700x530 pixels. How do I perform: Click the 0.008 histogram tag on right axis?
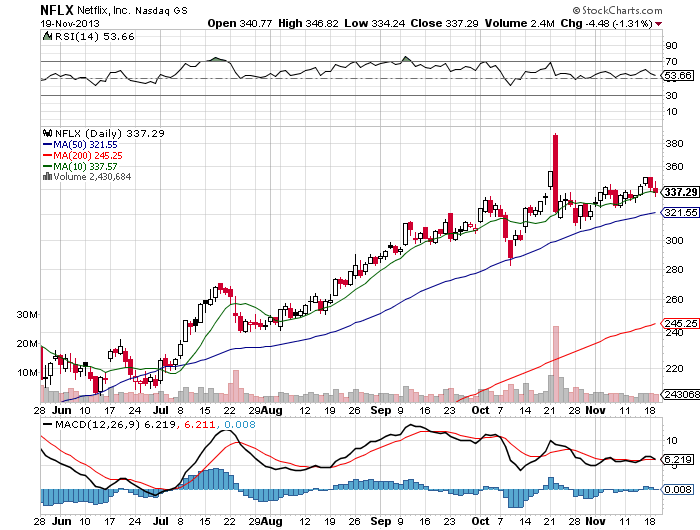click(678, 489)
